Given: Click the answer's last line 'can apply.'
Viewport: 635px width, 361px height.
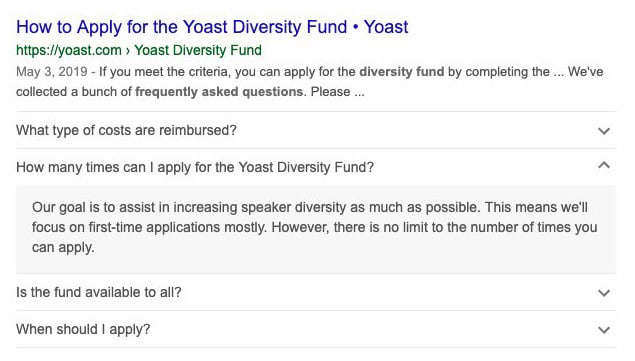Looking at the screenshot, I should pos(63,248).
